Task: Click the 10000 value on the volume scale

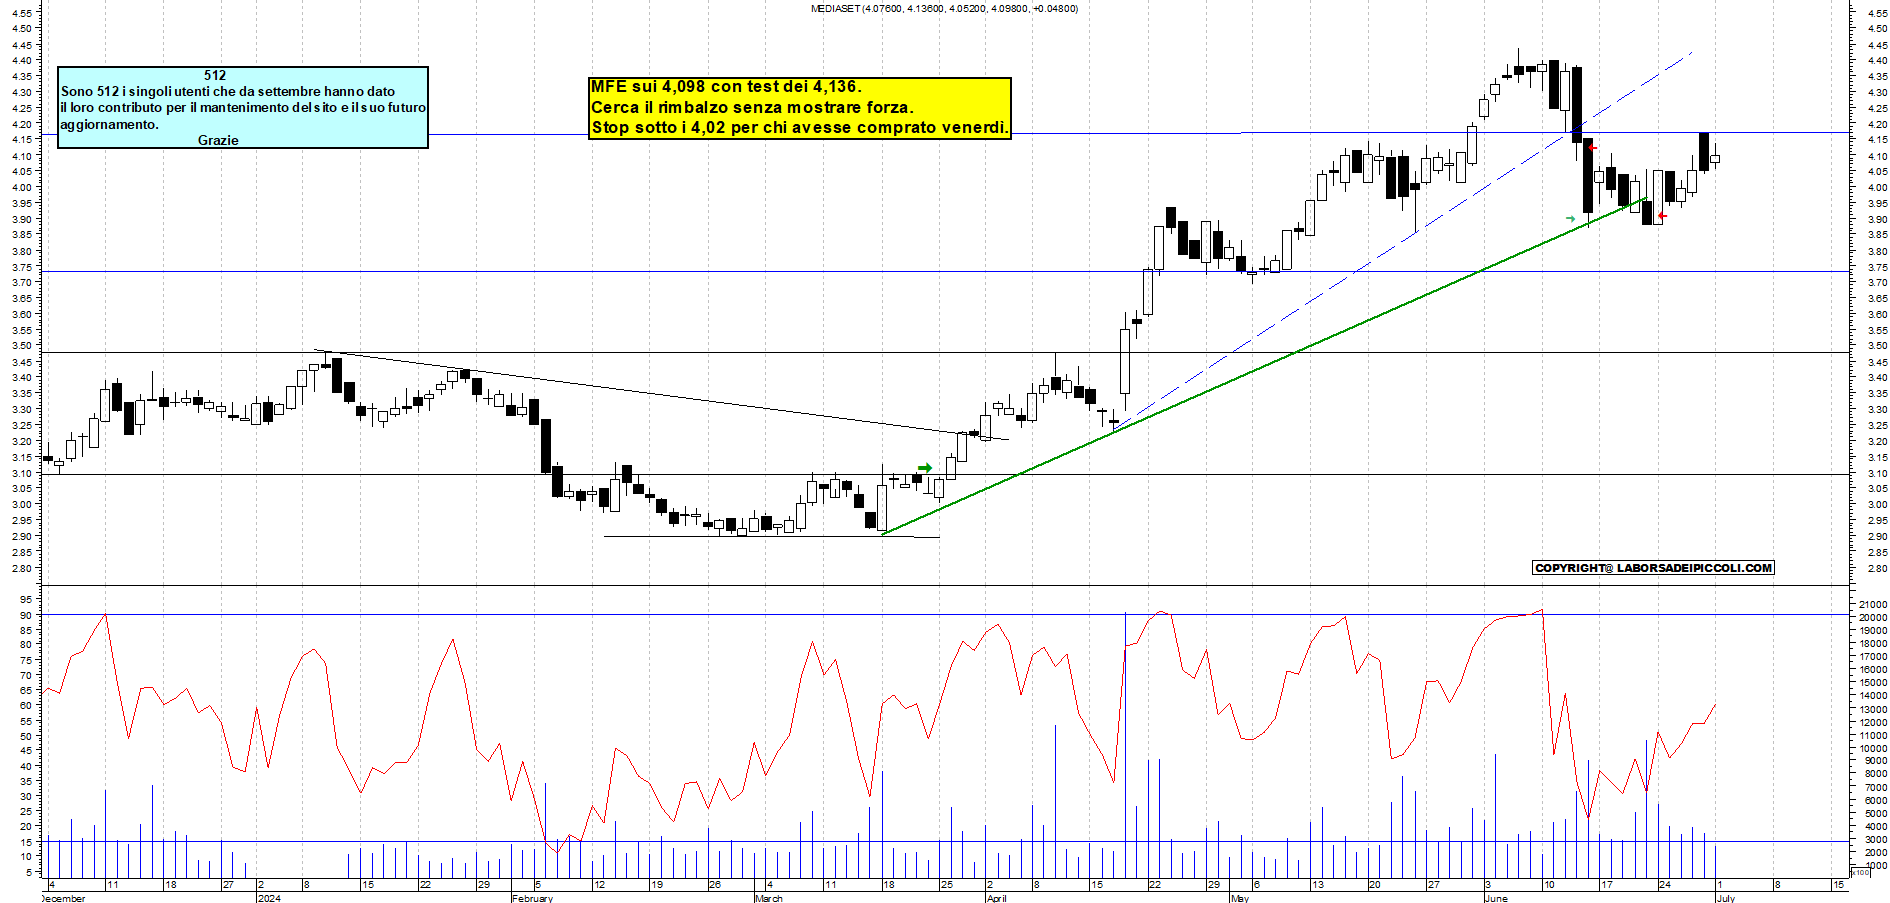Action: coord(1872,748)
